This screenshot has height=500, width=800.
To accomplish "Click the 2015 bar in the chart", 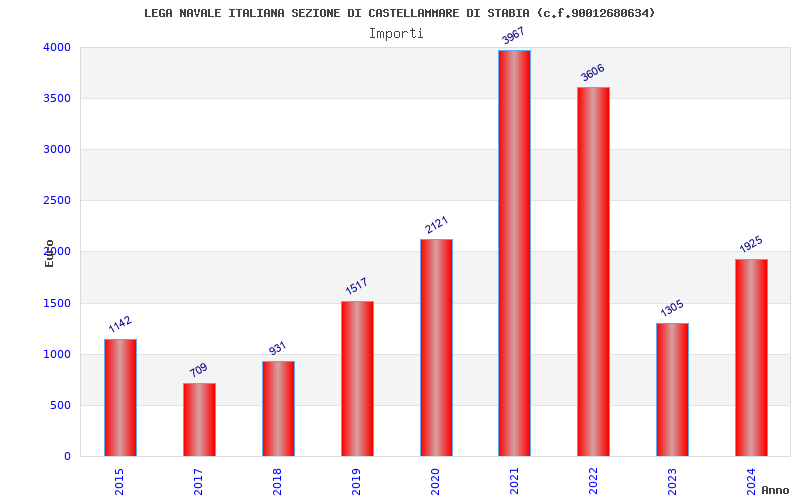I will pos(120,397).
